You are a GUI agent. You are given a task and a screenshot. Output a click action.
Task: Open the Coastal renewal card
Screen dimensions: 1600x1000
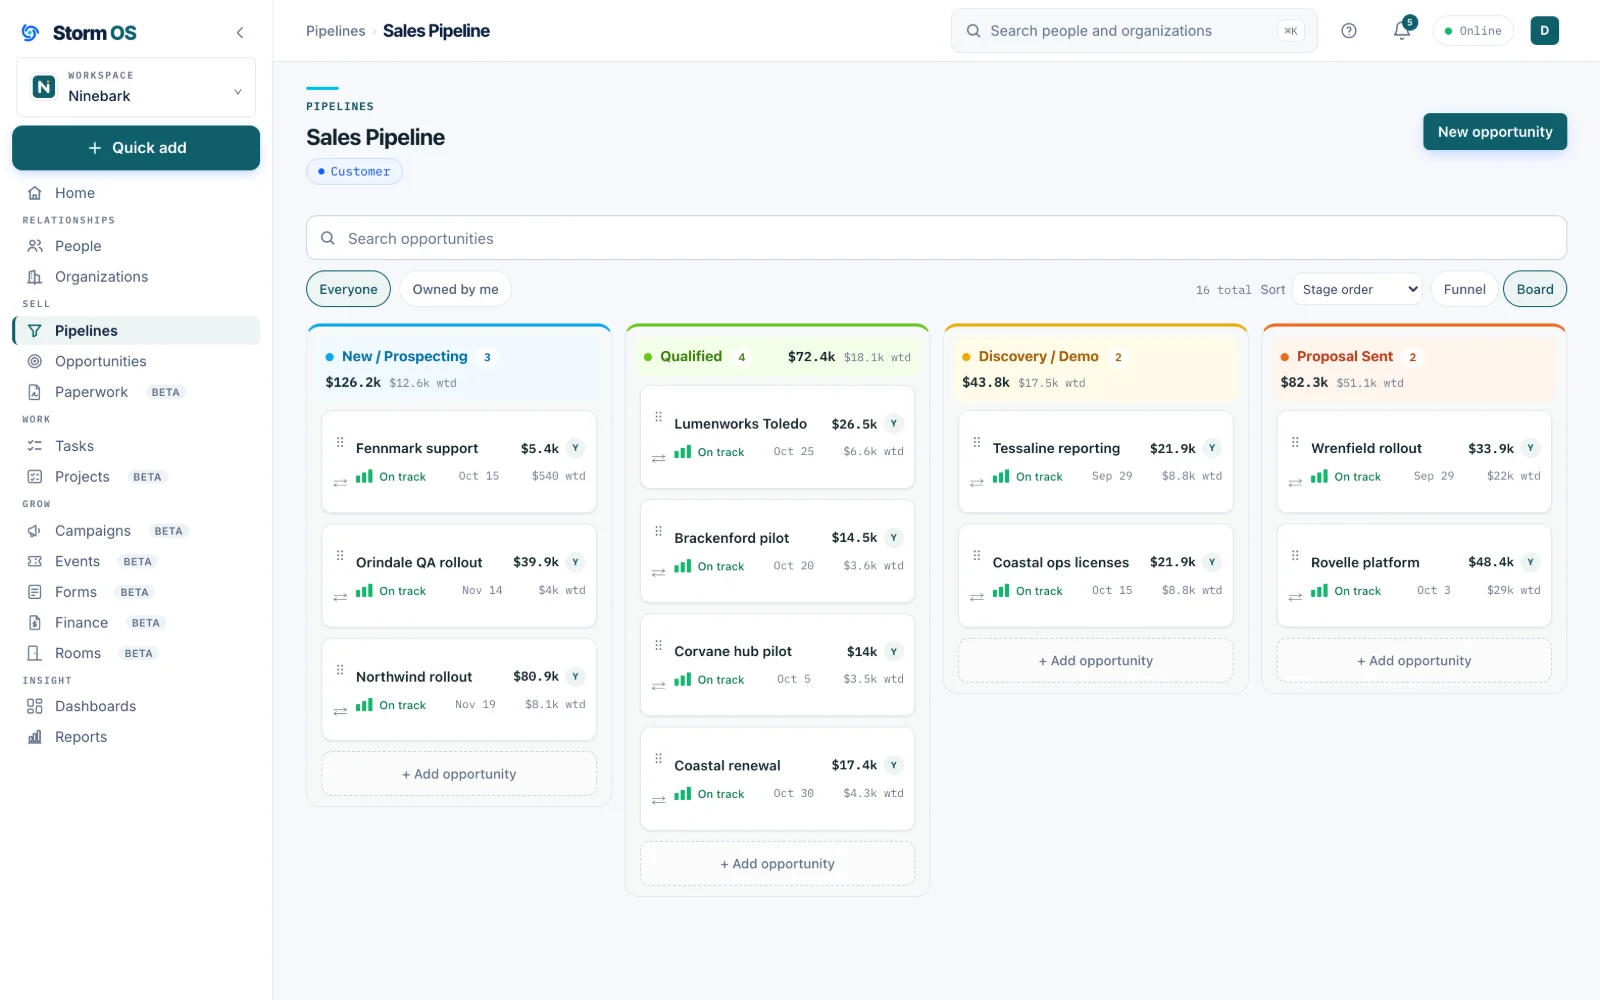(x=777, y=779)
